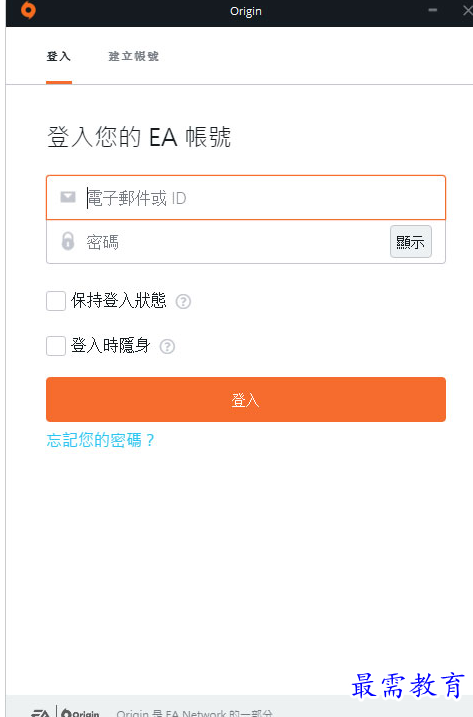Click the orange Origin logo in title bar

(x=28, y=11)
